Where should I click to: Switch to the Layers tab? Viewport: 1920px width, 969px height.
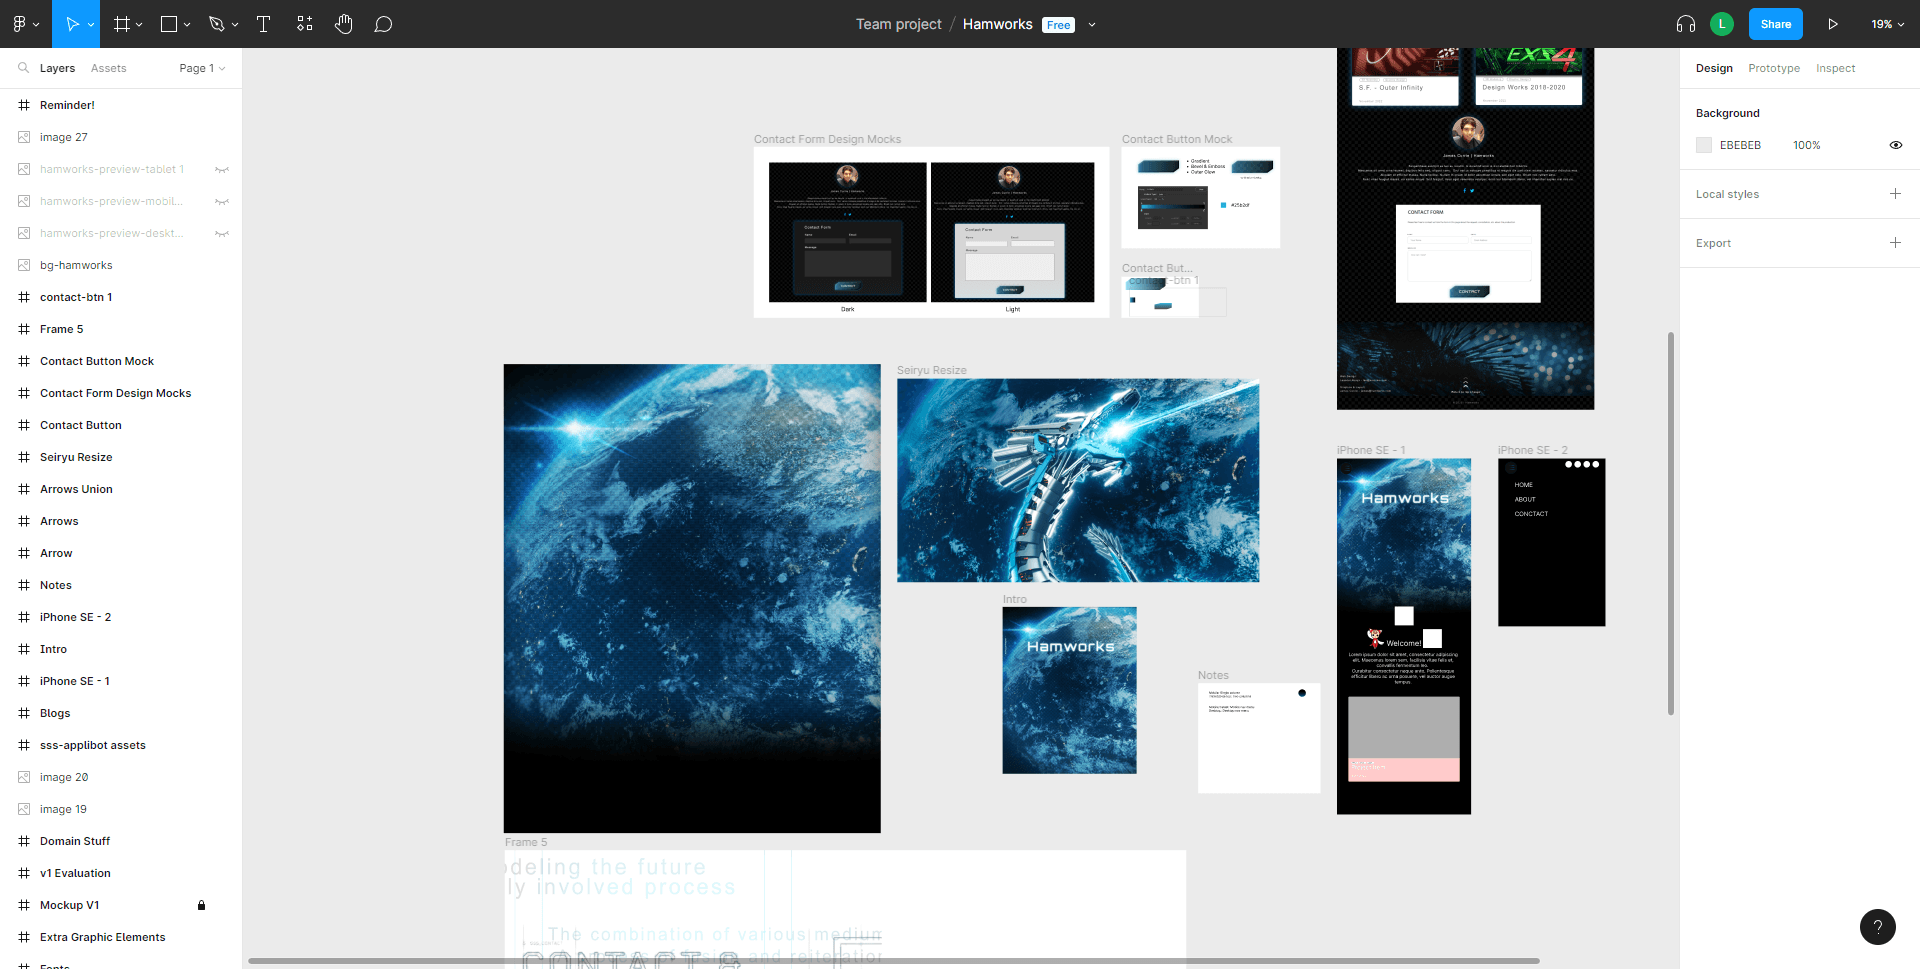coord(57,68)
